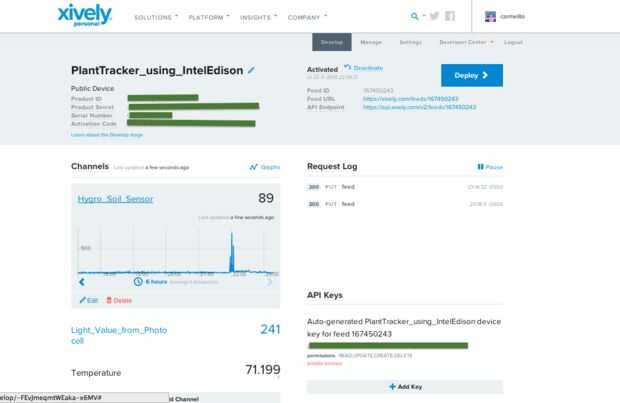The width and height of the screenshot is (620, 403).
Task: Click the Temperature value 71.199
Action: [x=263, y=370]
